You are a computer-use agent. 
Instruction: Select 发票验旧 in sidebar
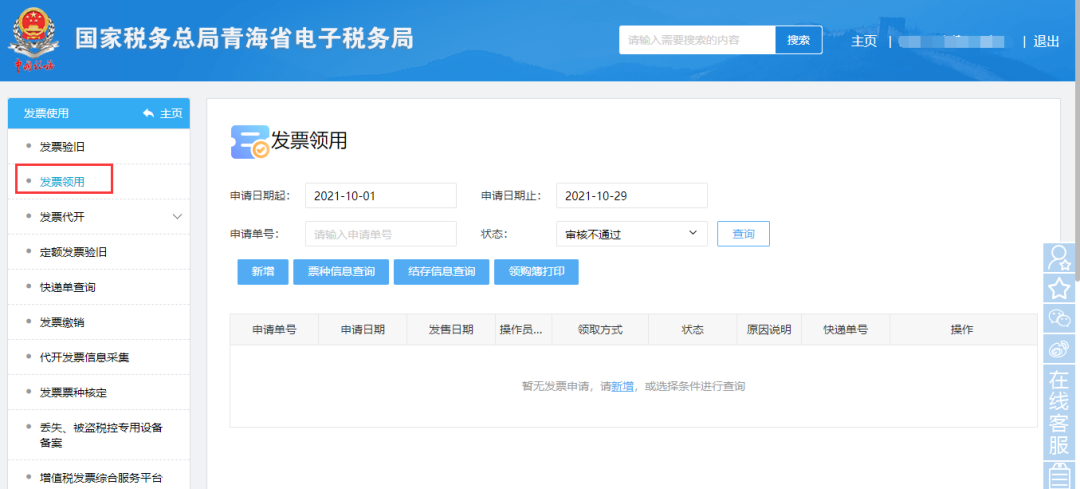pos(63,147)
